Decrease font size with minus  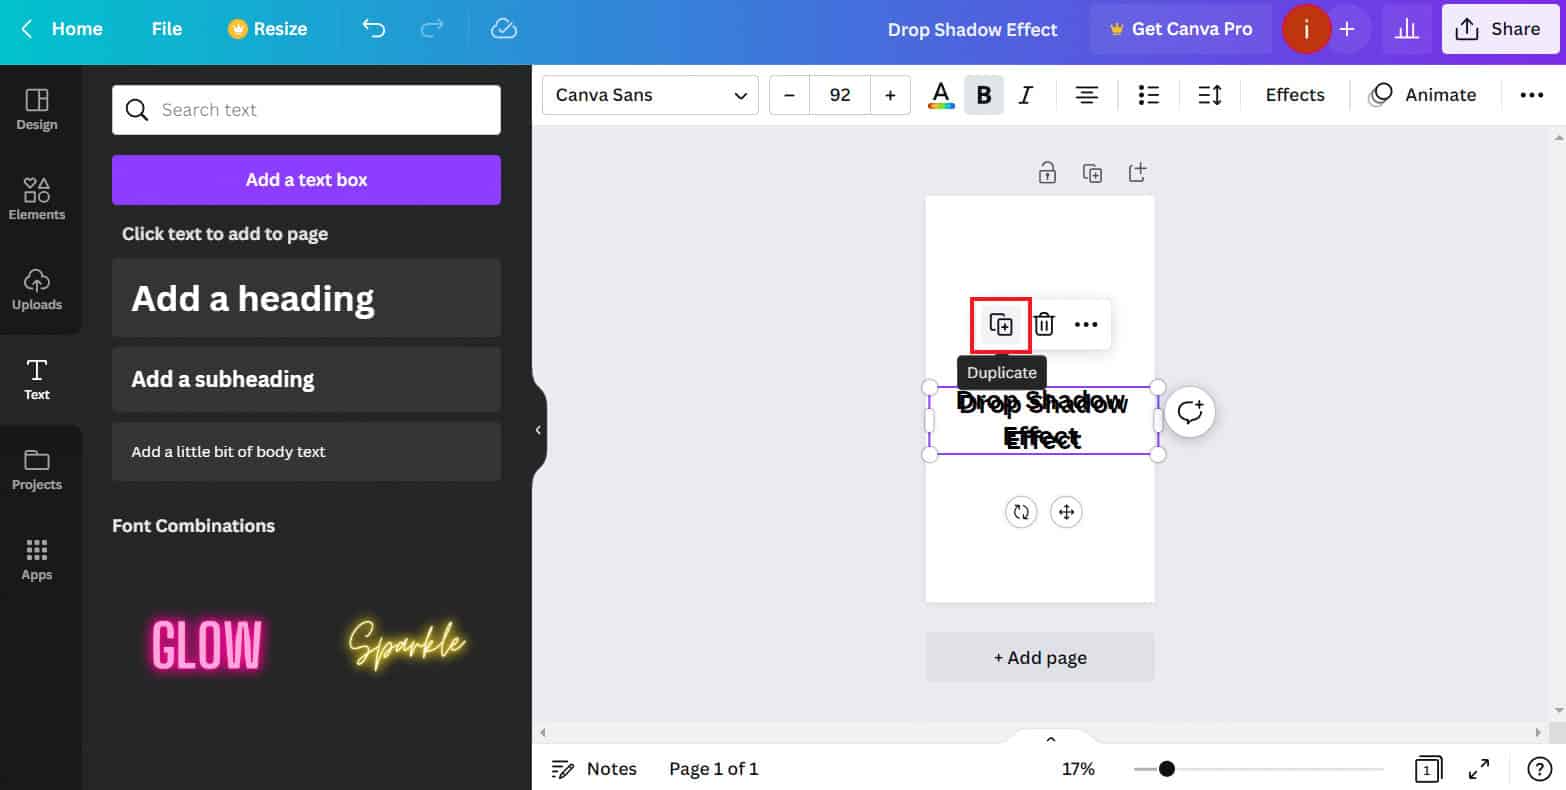tap(789, 95)
